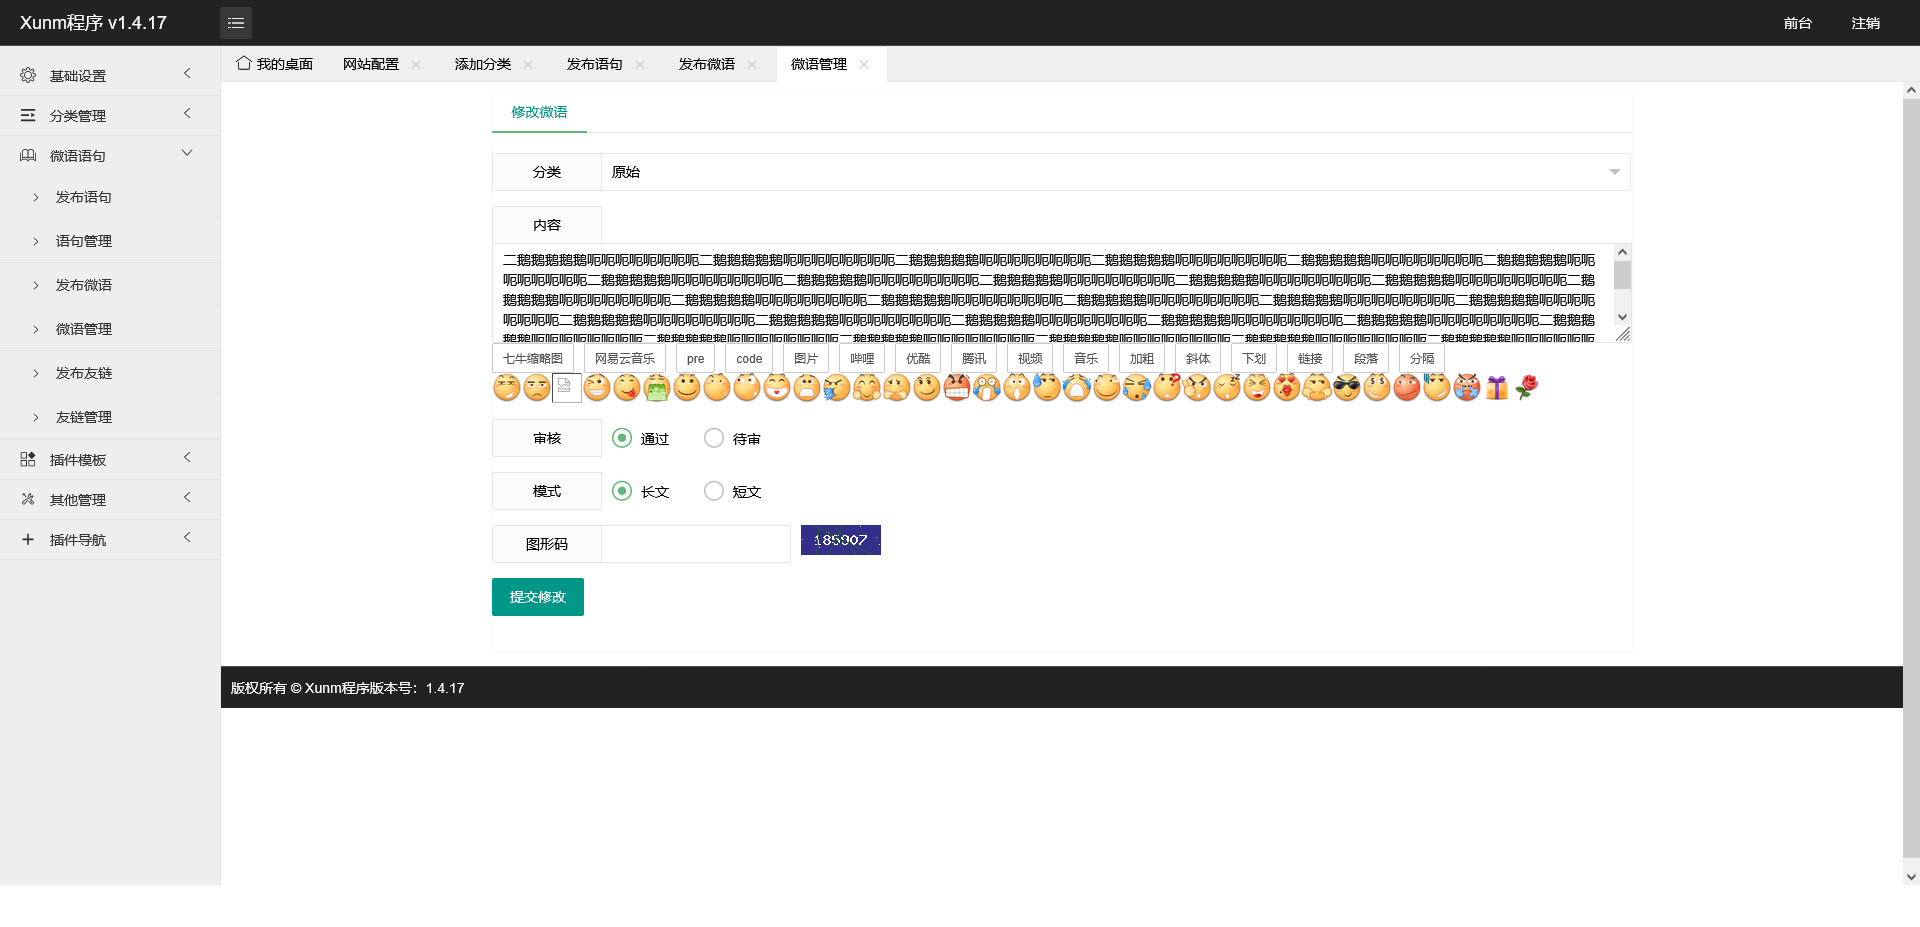Toggle the sidebar collapse menu icon
Image resolution: width=1920 pixels, height=927 pixels.
pos(236,23)
